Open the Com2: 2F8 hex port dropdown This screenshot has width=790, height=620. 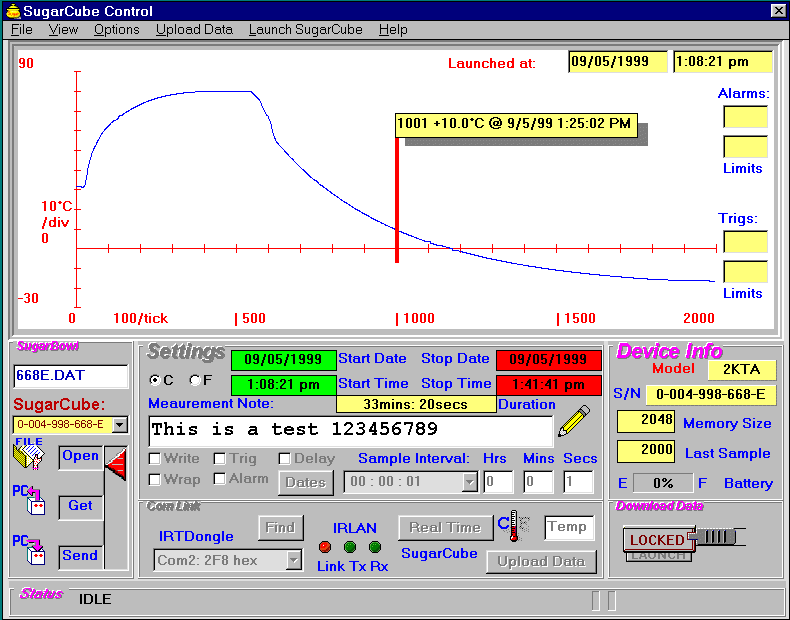[x=293, y=560]
